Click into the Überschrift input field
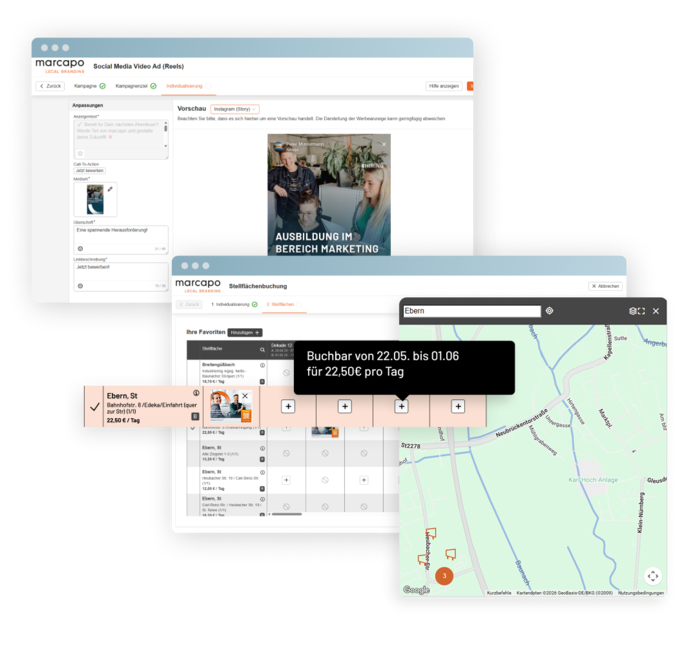This screenshot has width=682, height=649. [120, 240]
